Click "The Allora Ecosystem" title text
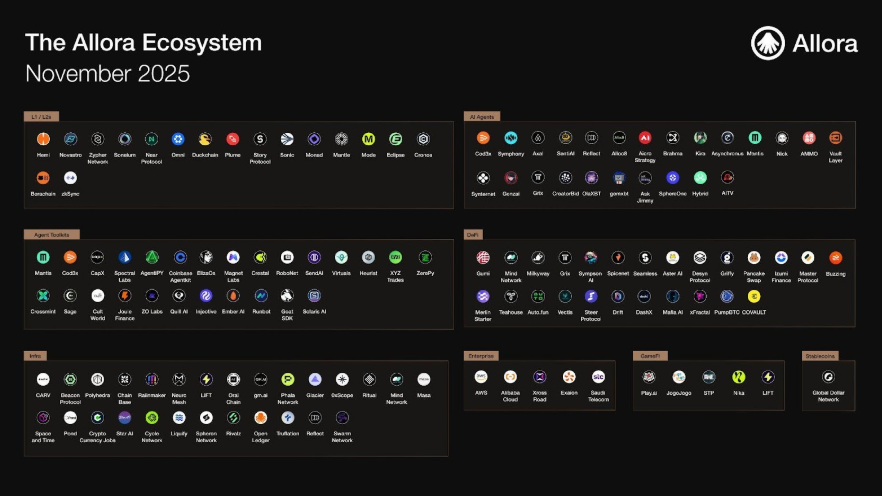 pyautogui.click(x=143, y=43)
